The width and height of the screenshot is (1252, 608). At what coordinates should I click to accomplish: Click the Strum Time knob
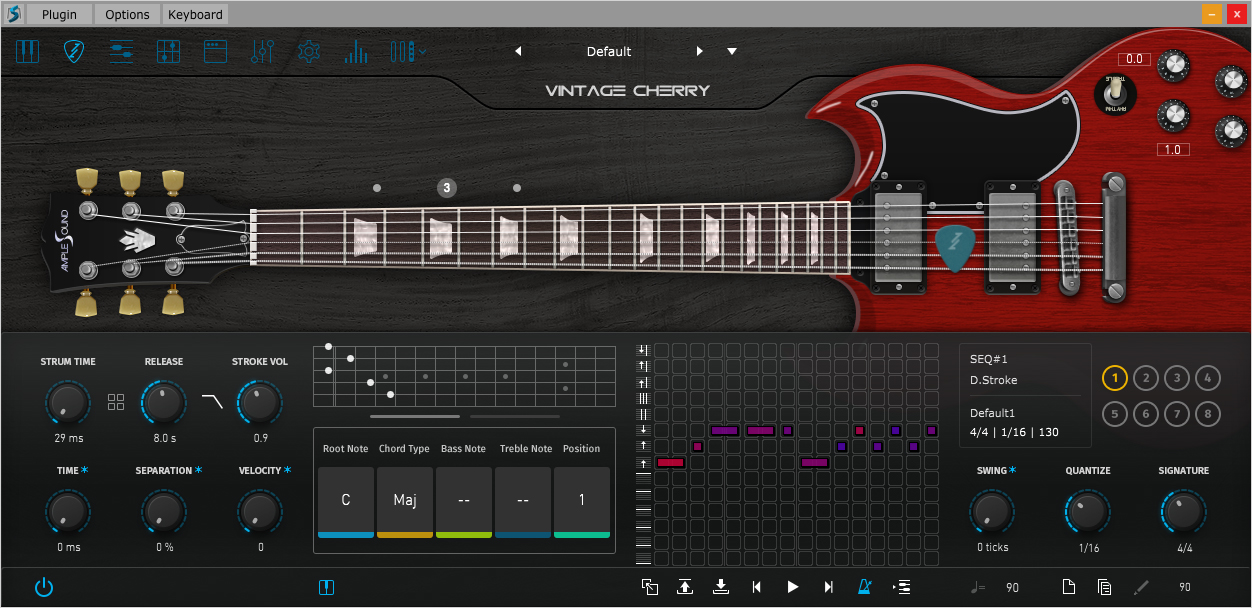(67, 403)
